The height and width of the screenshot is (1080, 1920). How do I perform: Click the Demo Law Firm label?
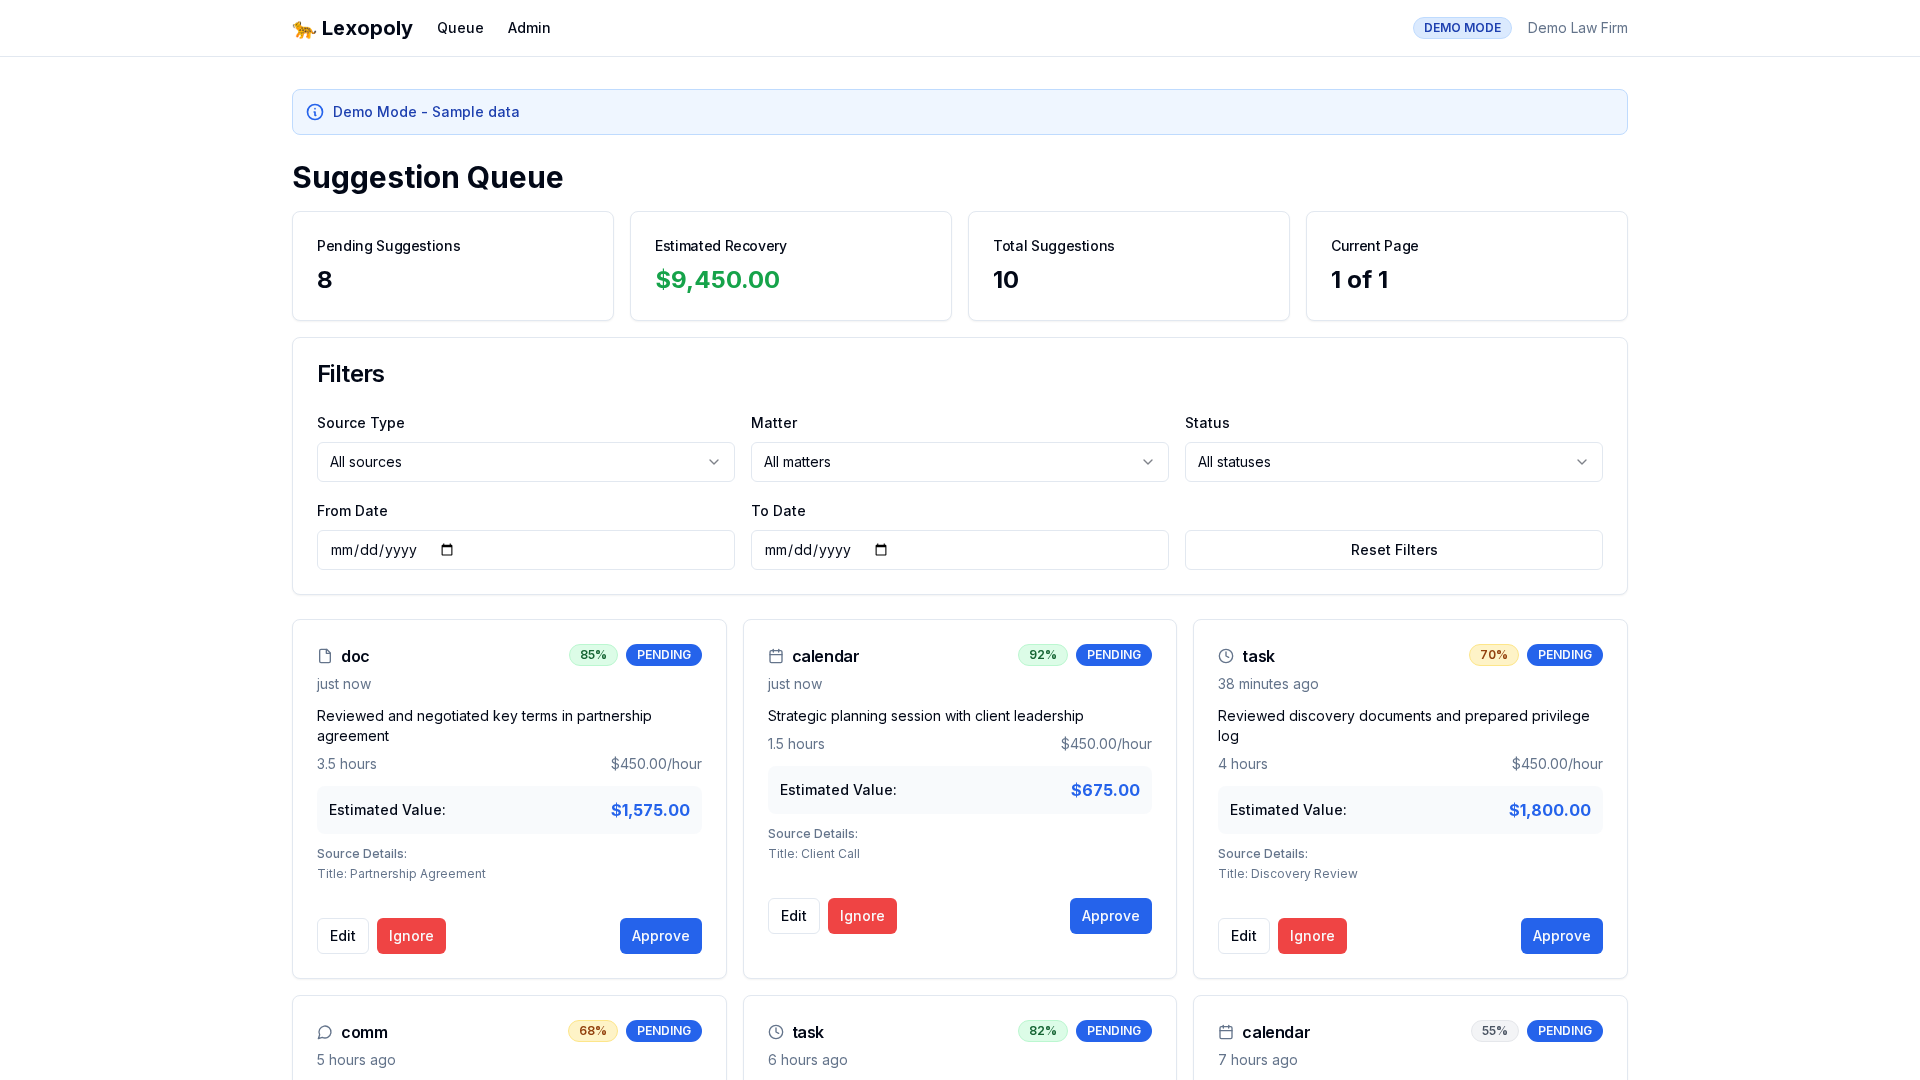[1578, 28]
